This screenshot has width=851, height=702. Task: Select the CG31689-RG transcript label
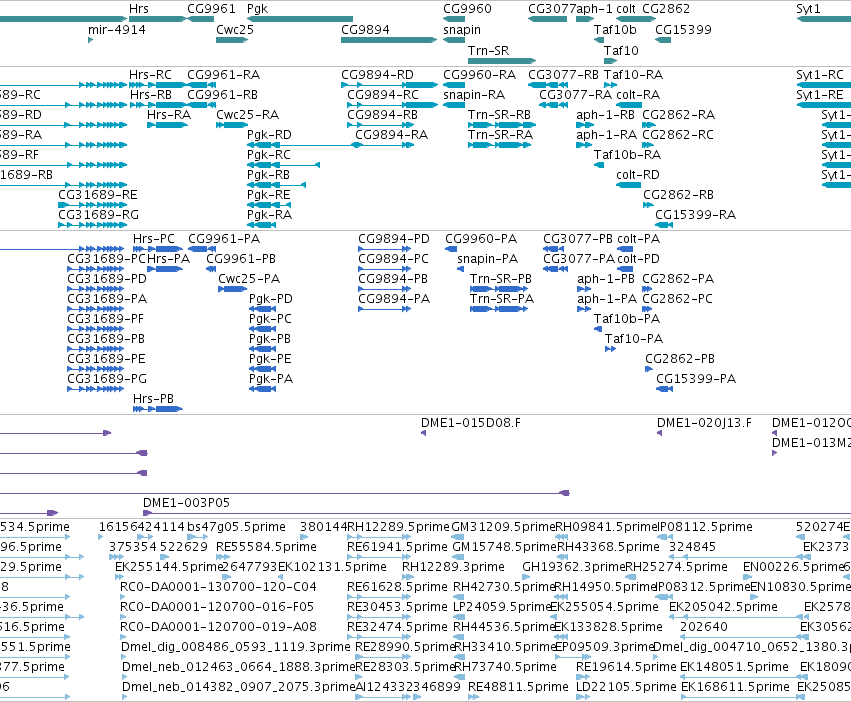click(x=98, y=214)
